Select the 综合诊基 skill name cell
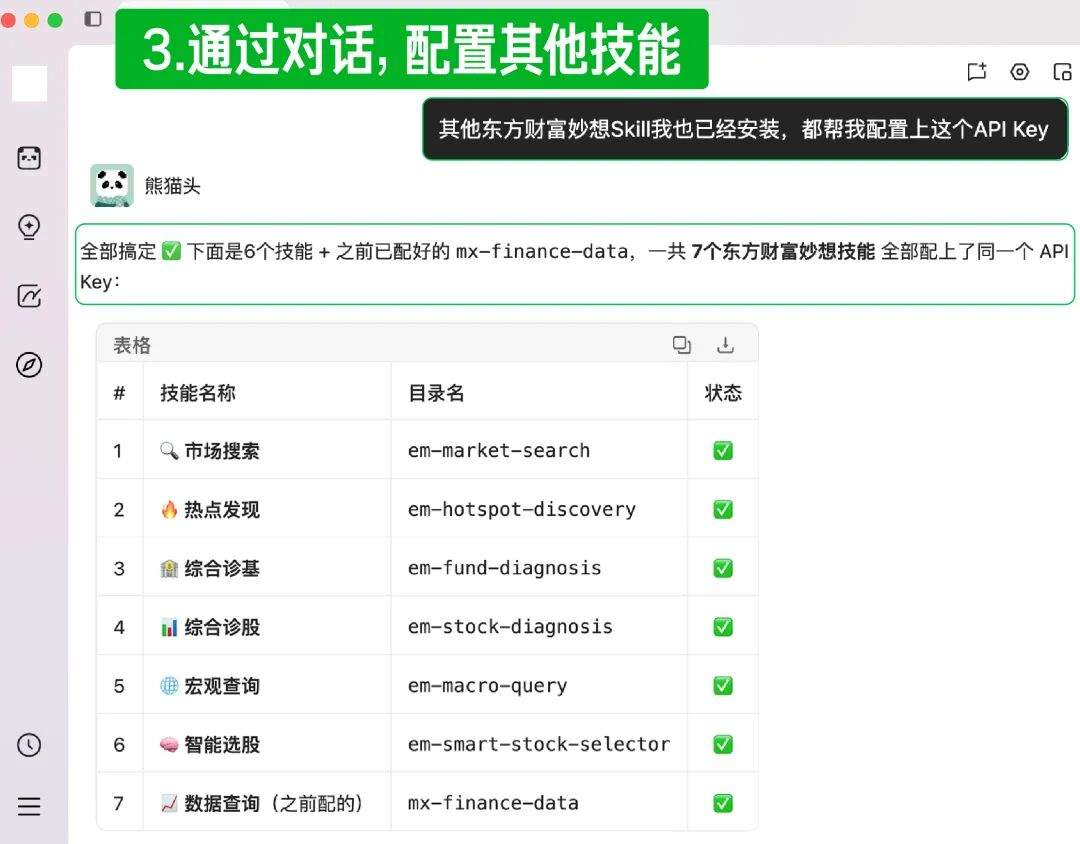 click(x=267, y=568)
